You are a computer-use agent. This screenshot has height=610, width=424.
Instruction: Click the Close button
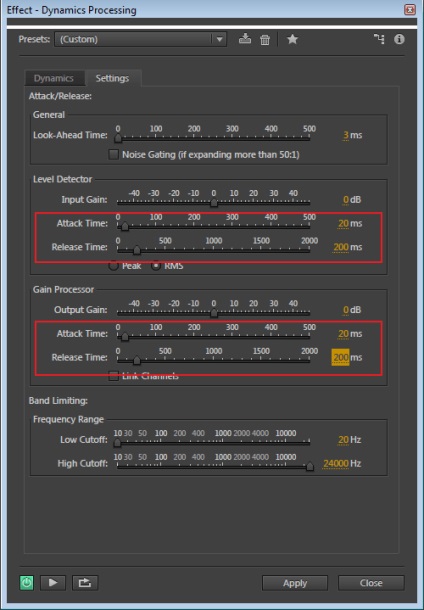371,583
